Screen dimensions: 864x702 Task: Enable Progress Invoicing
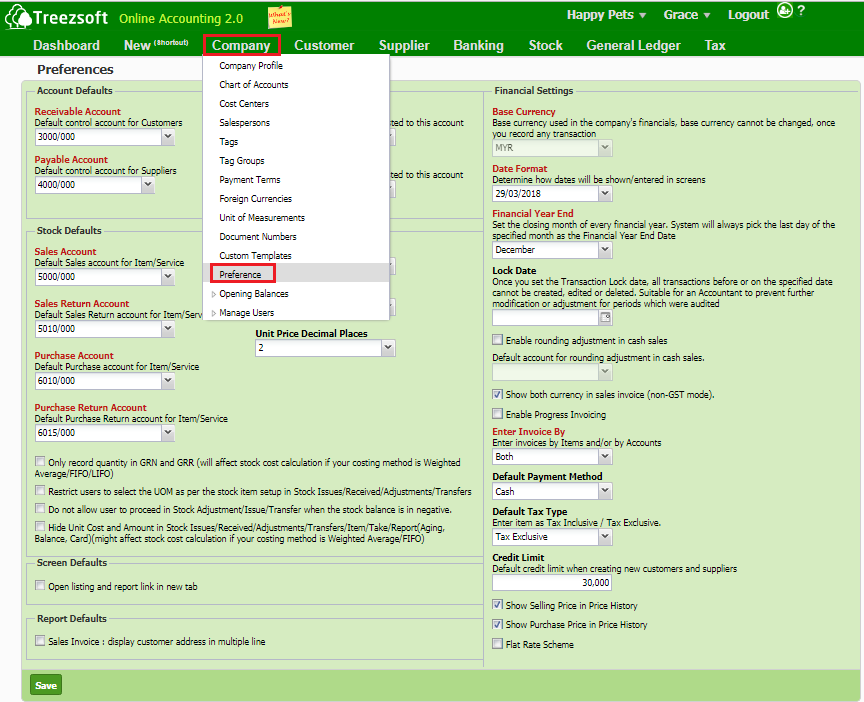point(497,414)
